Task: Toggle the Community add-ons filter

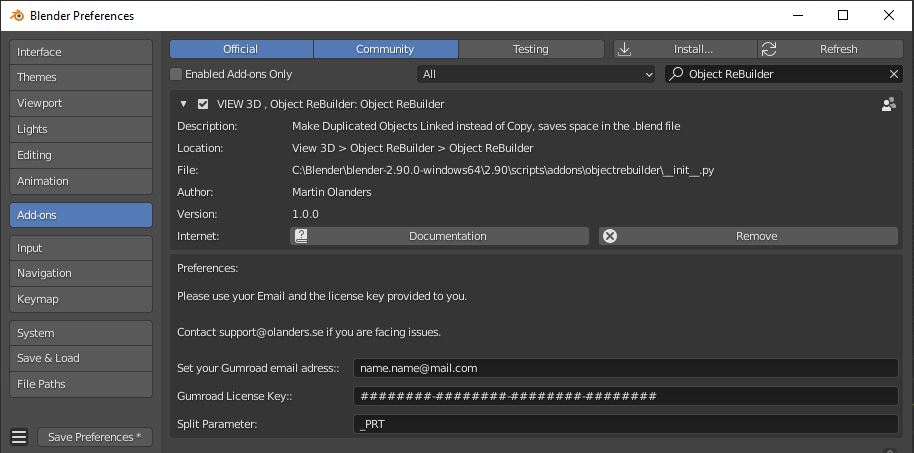Action: click(385, 49)
